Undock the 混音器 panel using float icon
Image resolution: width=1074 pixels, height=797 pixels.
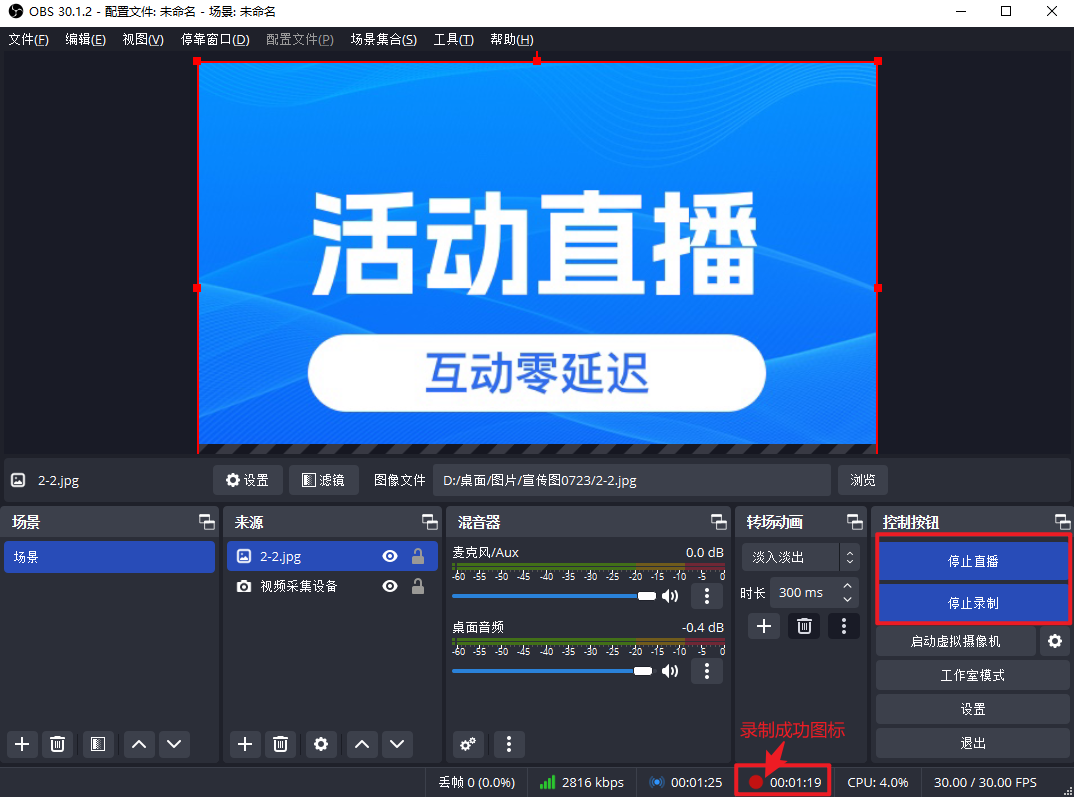click(718, 522)
